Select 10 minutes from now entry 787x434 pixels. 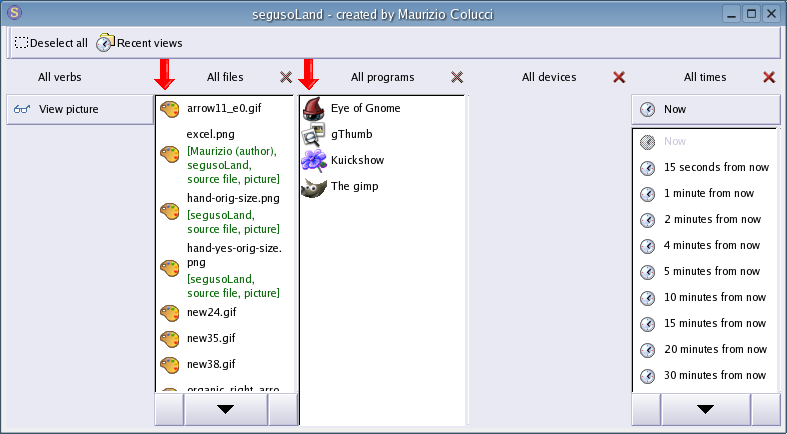[714, 297]
